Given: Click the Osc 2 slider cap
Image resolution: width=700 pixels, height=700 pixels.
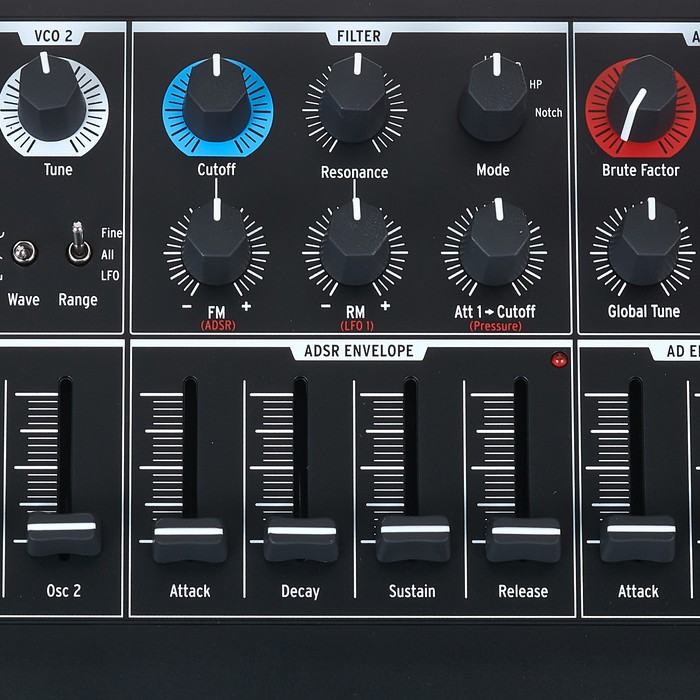Looking at the screenshot, I should (63, 534).
